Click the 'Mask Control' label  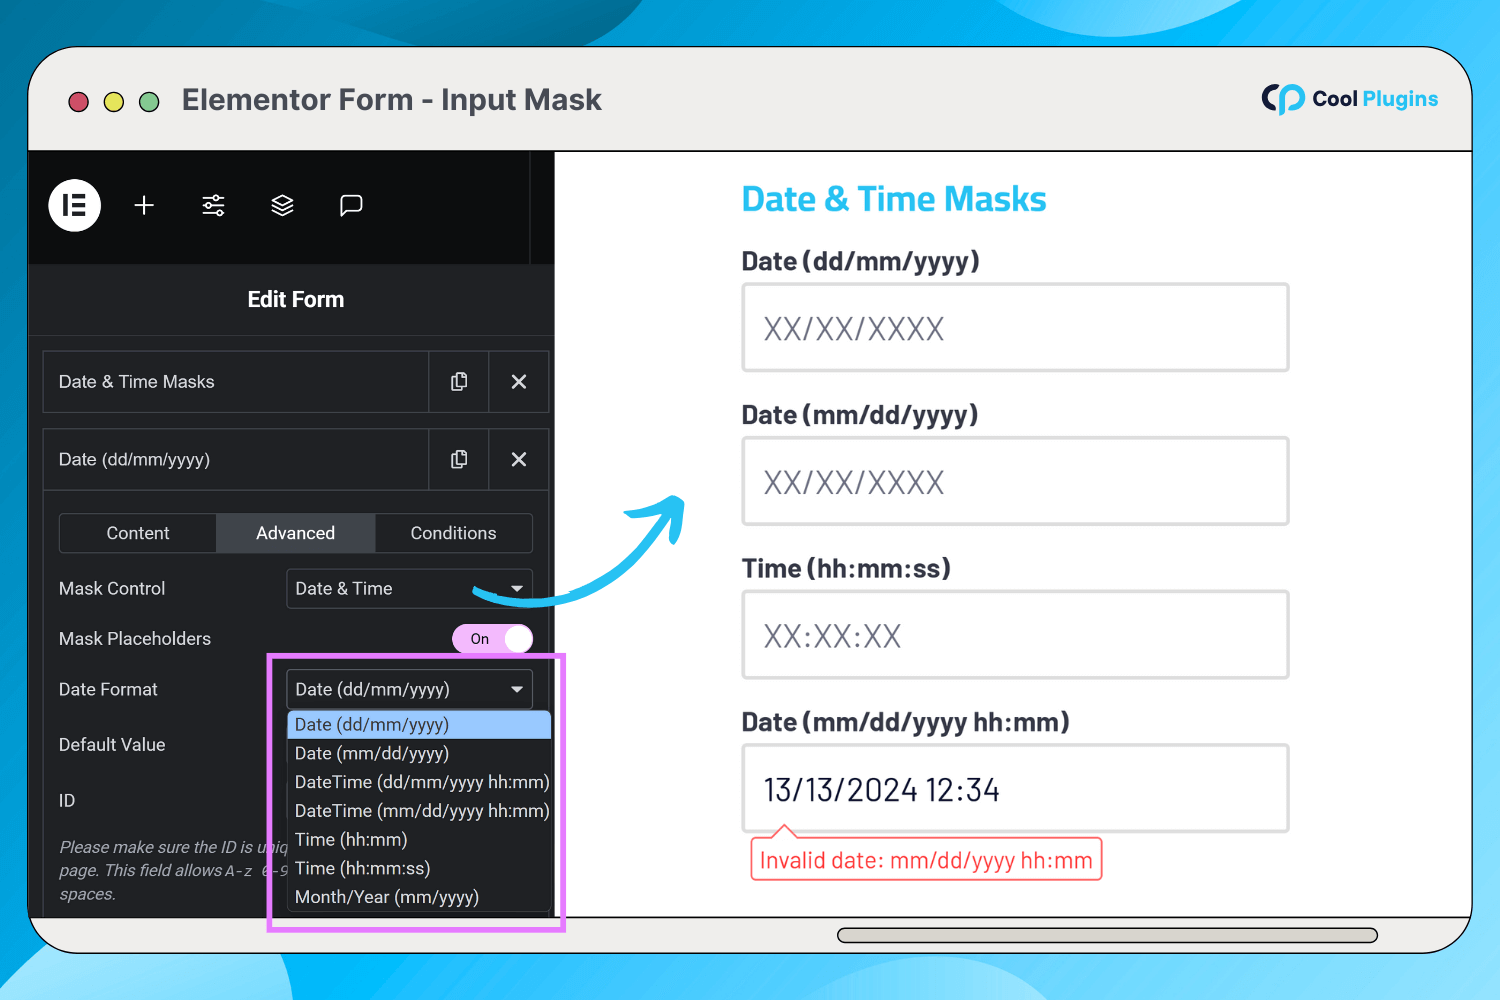pyautogui.click(x=112, y=589)
